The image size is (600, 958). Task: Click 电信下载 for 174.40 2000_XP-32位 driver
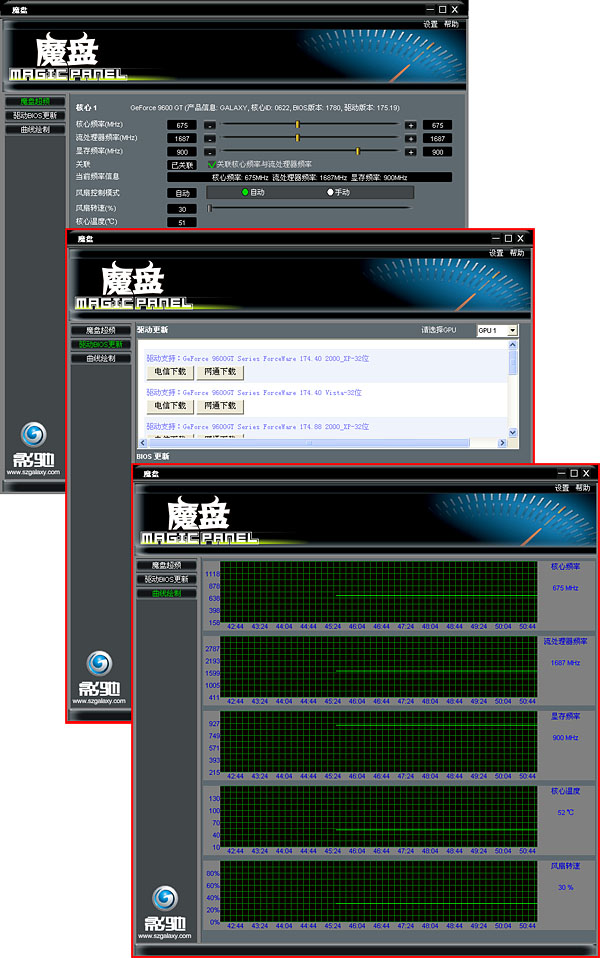tap(170, 371)
